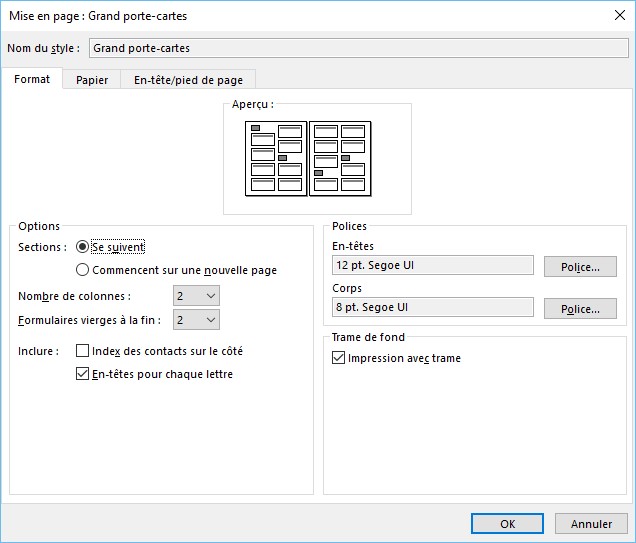Go to the En-tête/pied de page tab

(188, 80)
